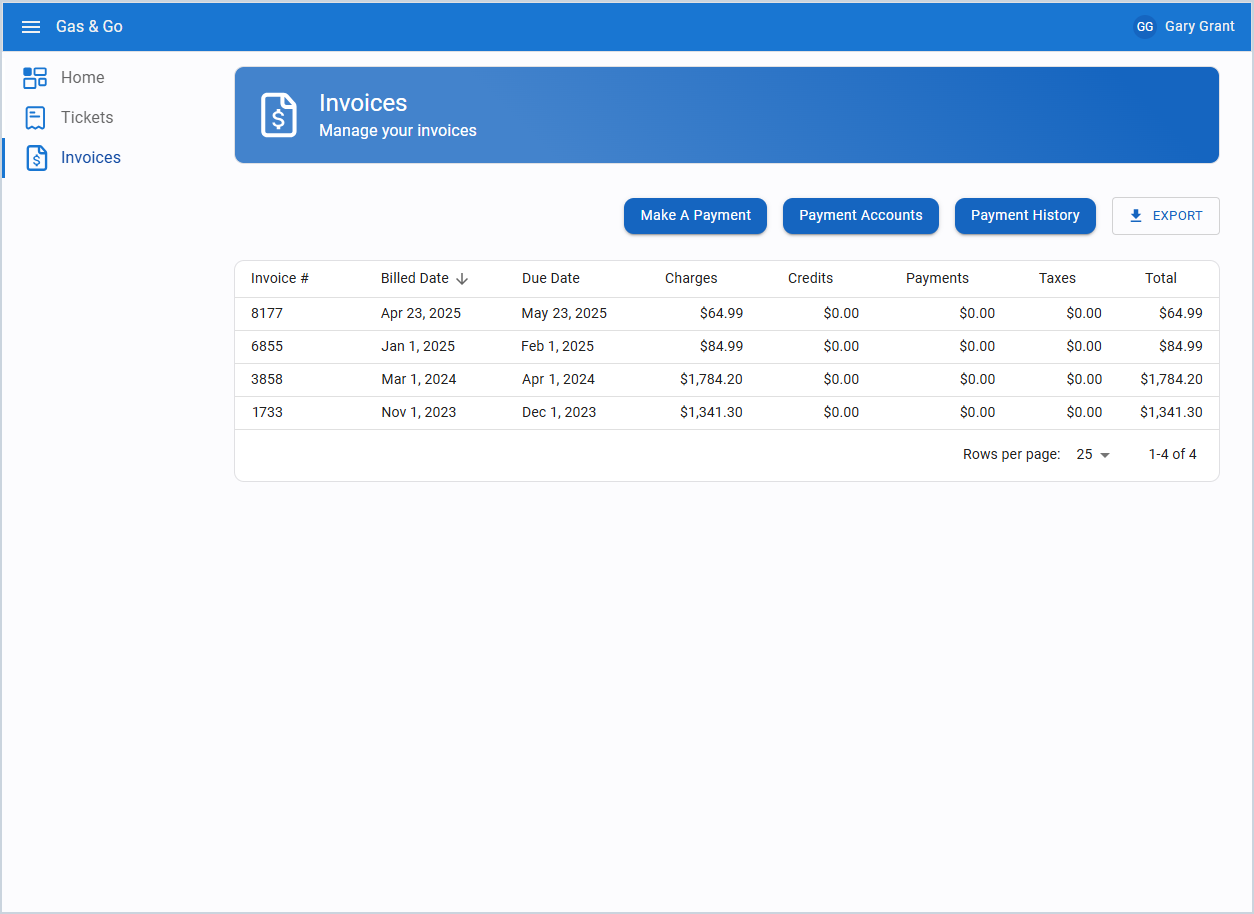Click the Make A Payment button
The image size is (1254, 914).
[695, 215]
